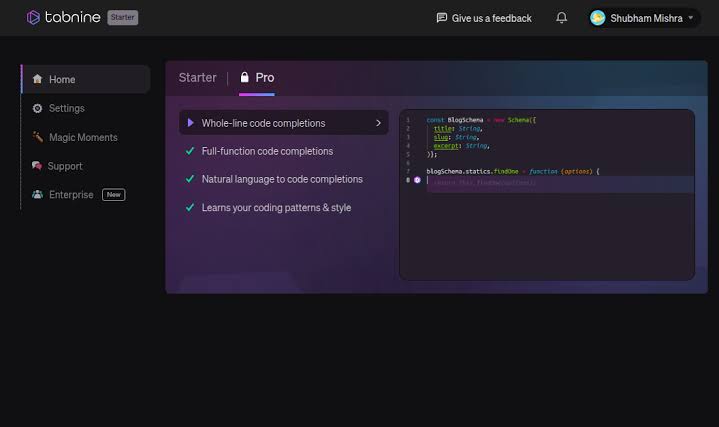Click the play triangle on Whole-line code completions

(x=190, y=122)
